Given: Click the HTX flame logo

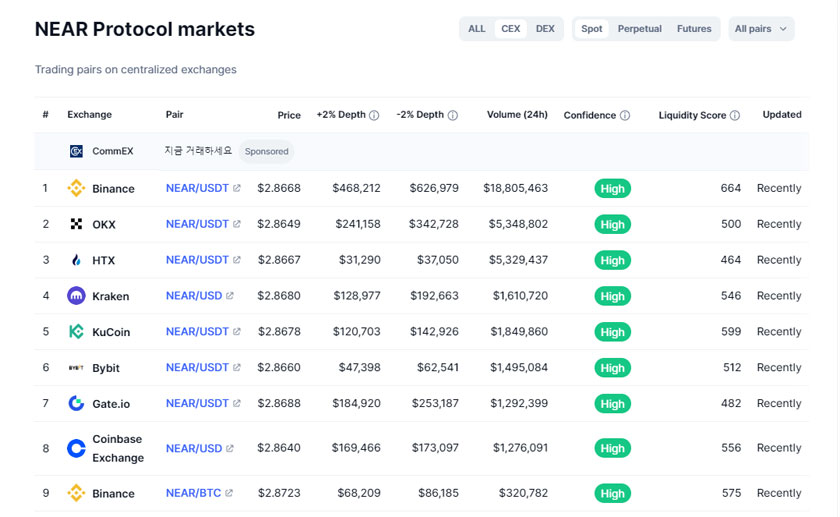Looking at the screenshot, I should (76, 260).
